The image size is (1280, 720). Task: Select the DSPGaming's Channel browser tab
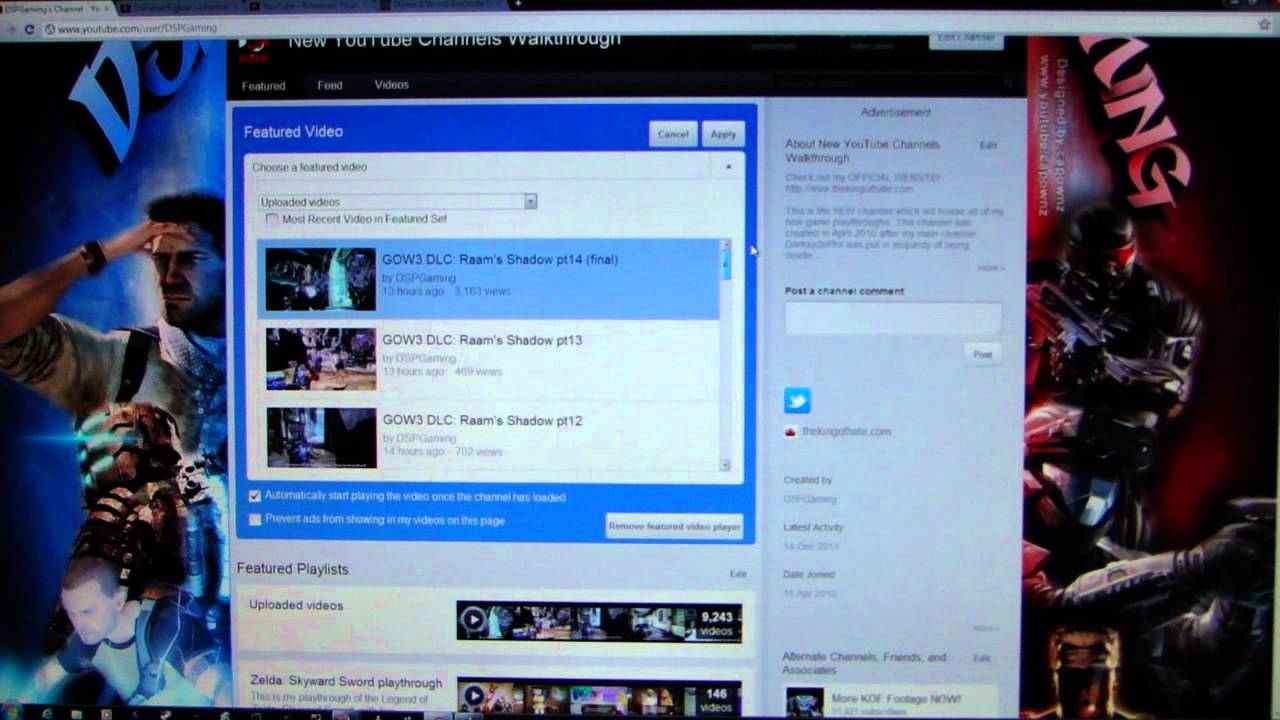coord(57,8)
